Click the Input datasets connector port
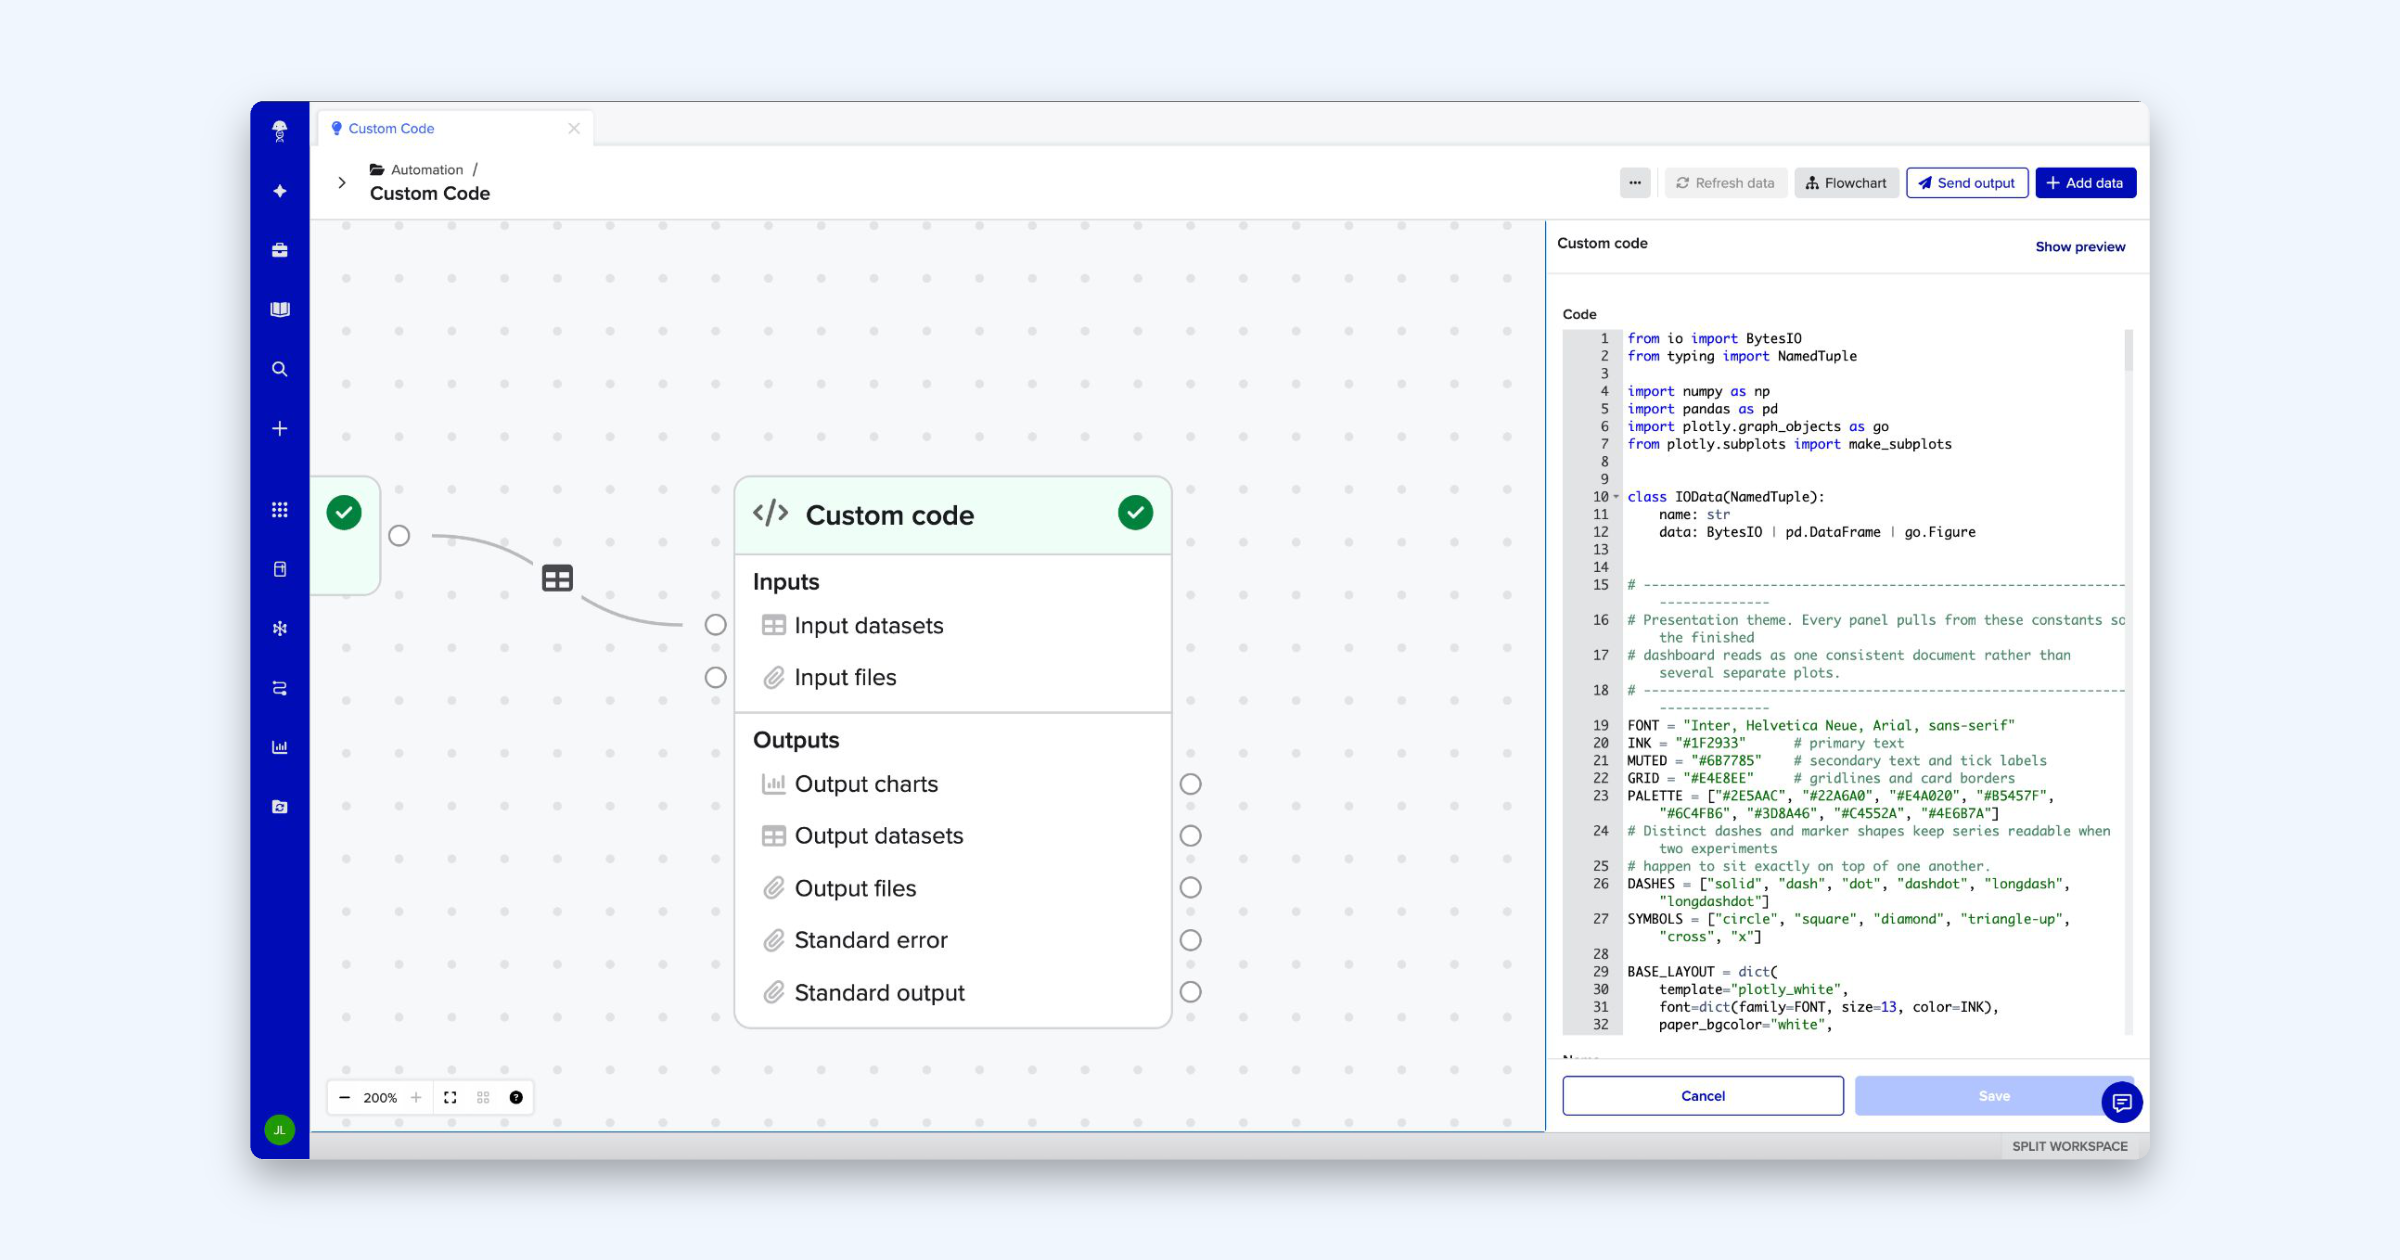This screenshot has height=1260, width=2400. point(716,625)
